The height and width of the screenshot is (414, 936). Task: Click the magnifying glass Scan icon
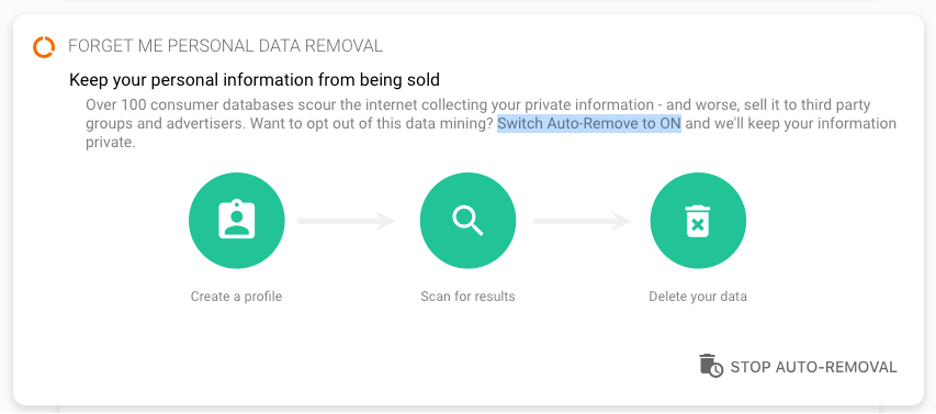467,221
